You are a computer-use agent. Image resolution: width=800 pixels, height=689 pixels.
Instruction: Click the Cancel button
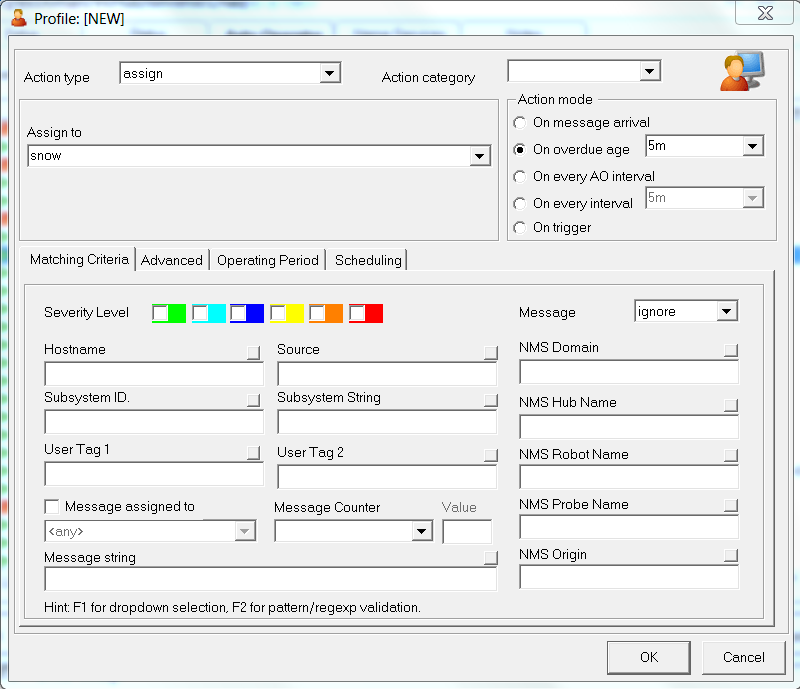click(x=743, y=658)
